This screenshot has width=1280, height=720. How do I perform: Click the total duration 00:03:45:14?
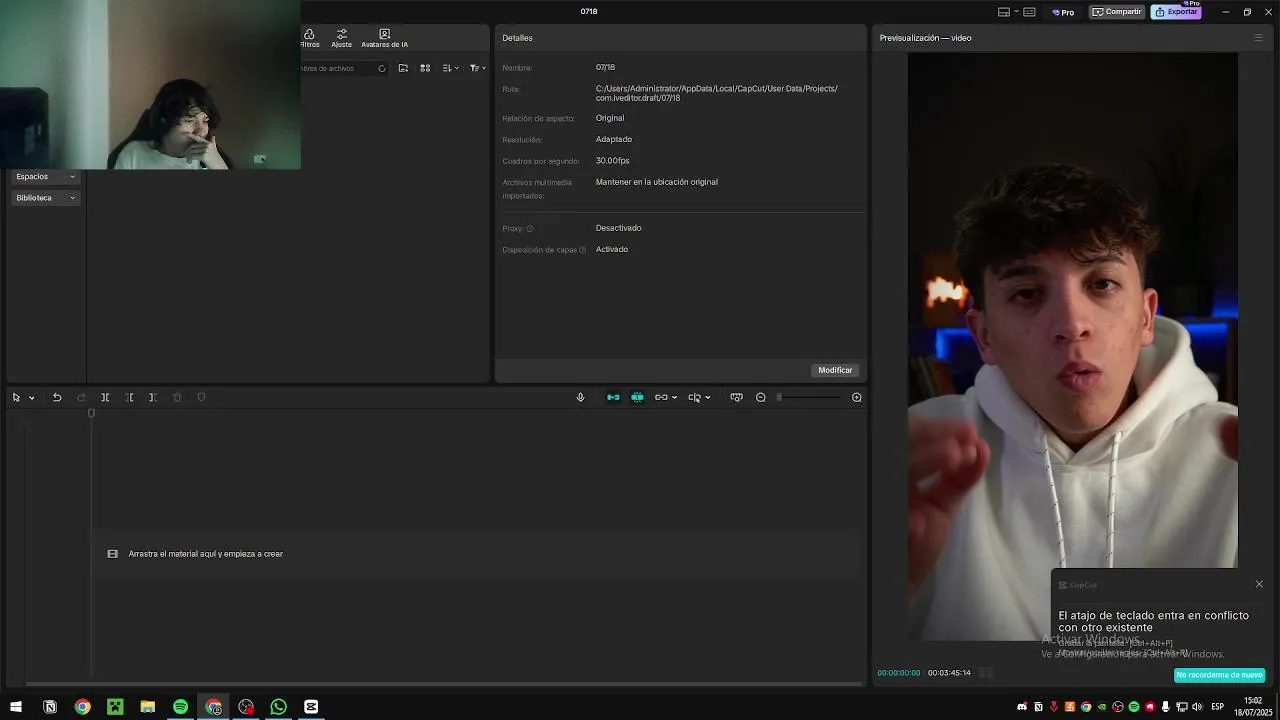(949, 673)
